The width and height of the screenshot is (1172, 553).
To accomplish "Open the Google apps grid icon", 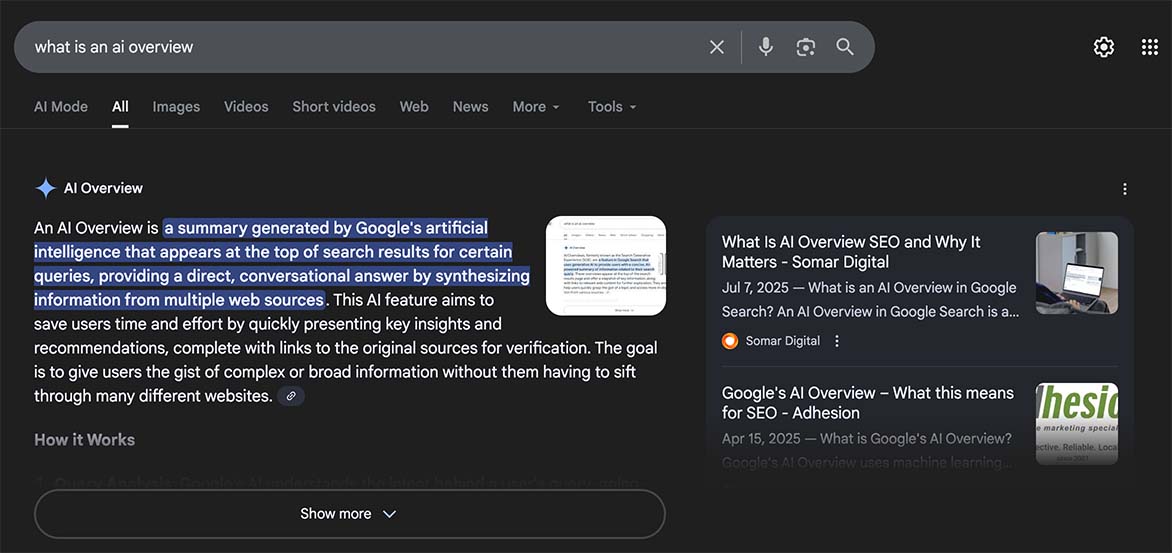I will pyautogui.click(x=1149, y=47).
